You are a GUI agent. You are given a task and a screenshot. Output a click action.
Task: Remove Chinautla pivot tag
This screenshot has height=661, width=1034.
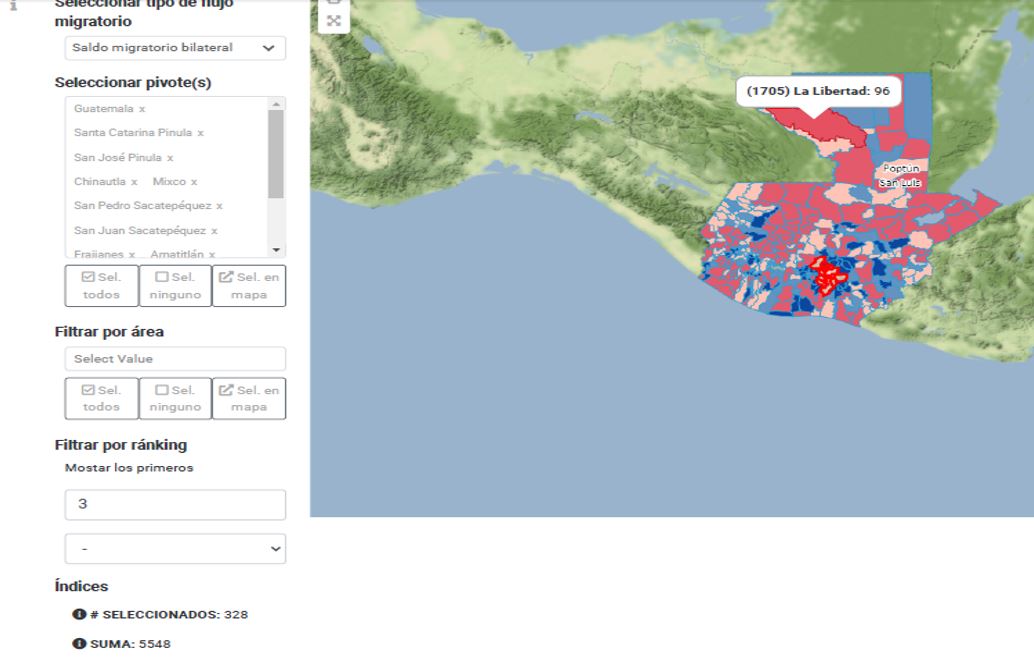pyautogui.click(x=134, y=181)
